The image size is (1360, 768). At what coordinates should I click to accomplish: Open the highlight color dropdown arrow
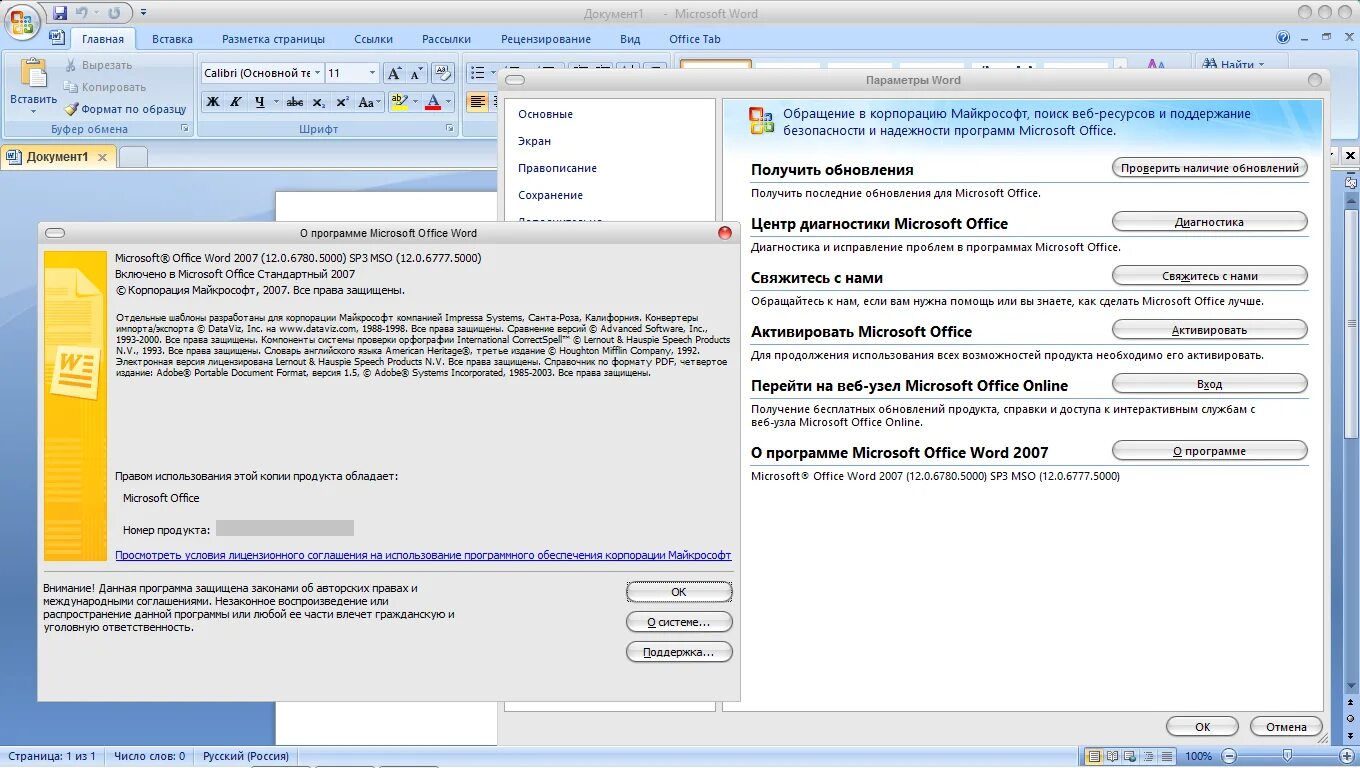coord(414,102)
